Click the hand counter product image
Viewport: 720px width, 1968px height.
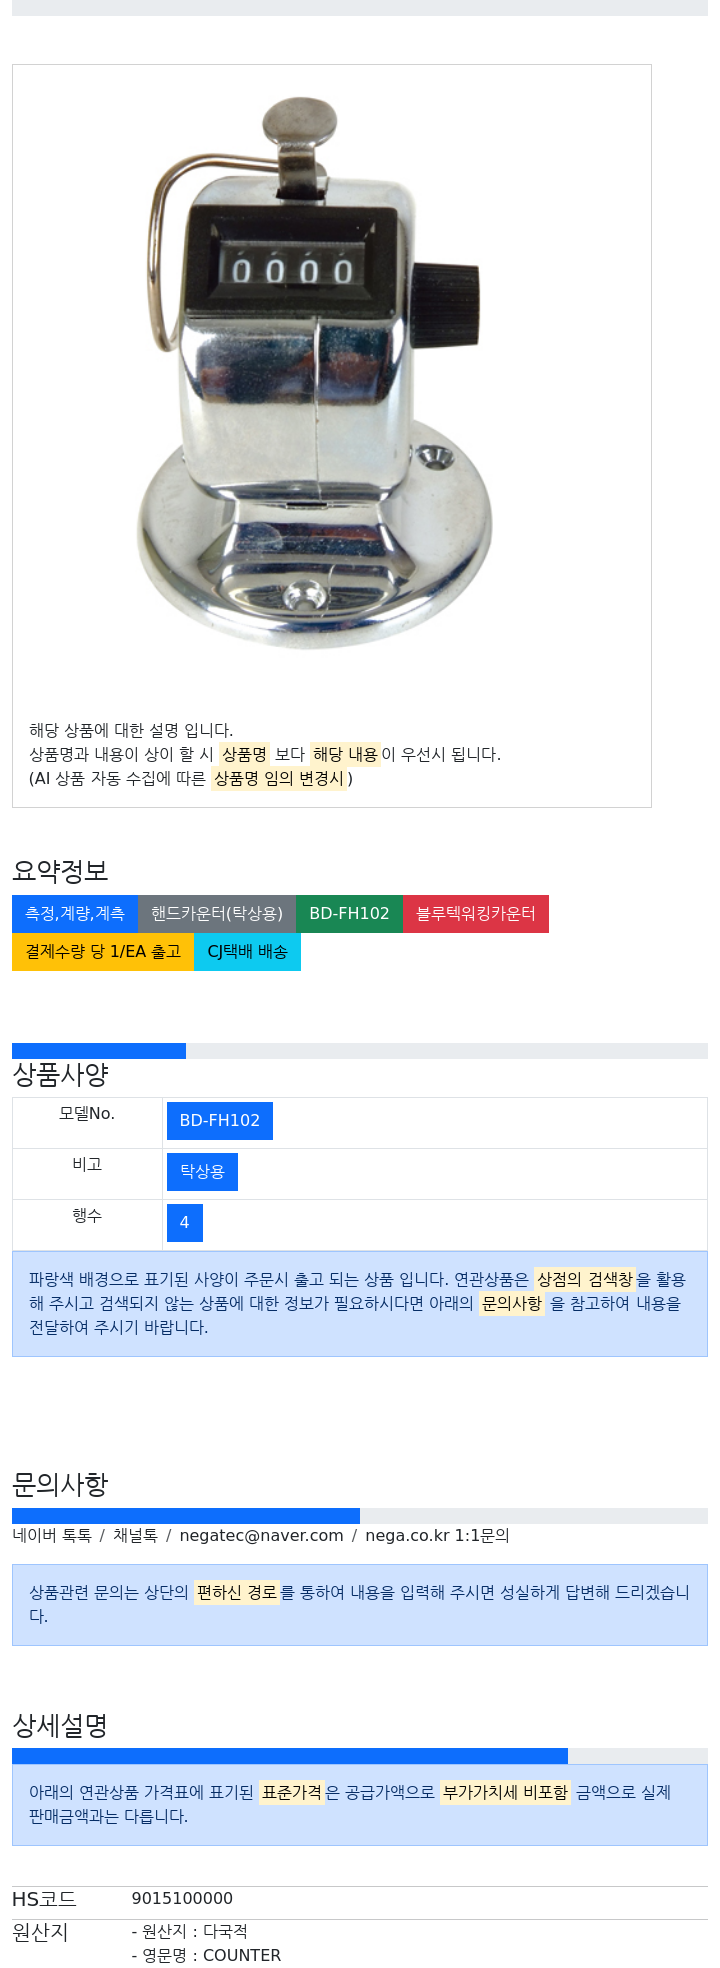[315, 371]
